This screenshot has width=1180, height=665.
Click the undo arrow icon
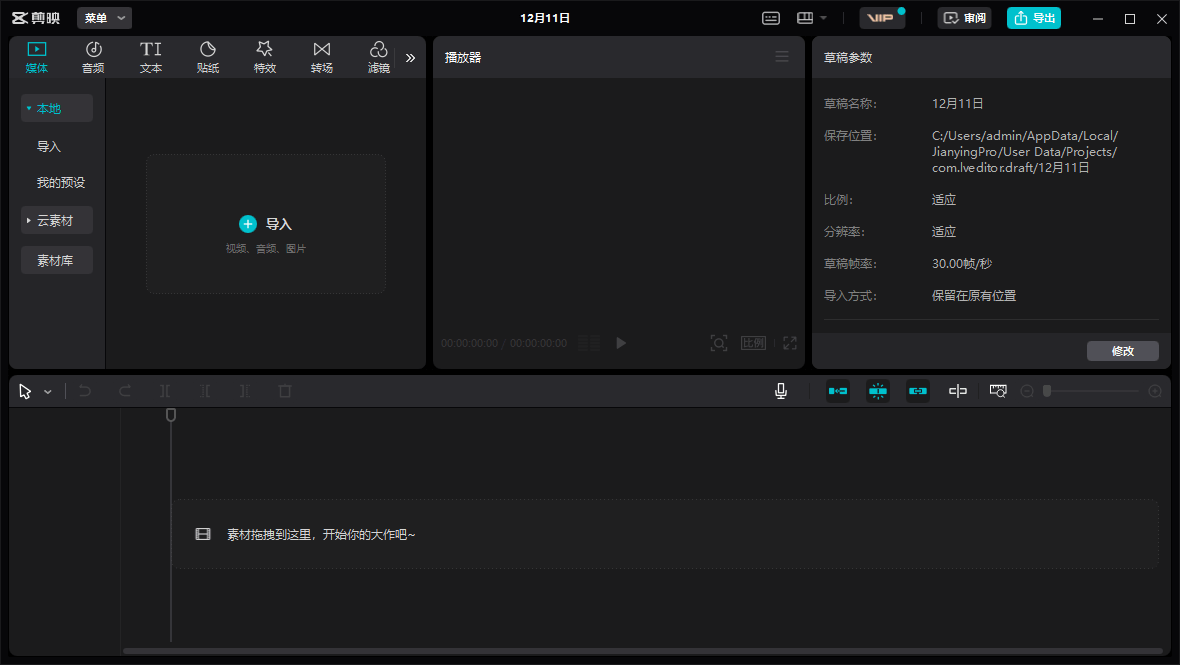85,391
